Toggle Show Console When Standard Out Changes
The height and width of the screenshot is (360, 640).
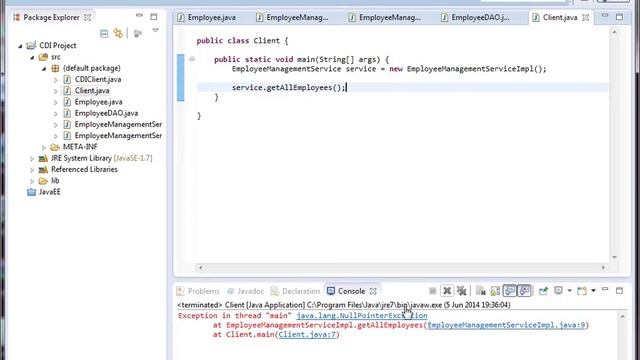[510, 291]
